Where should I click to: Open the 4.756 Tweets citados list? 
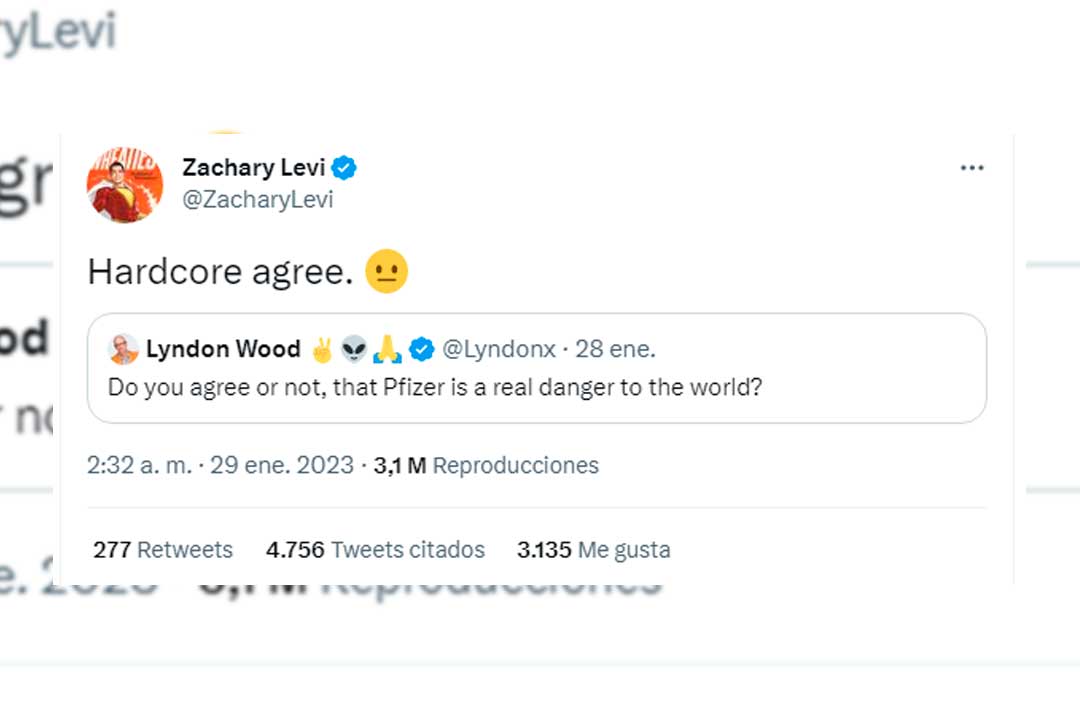375,550
